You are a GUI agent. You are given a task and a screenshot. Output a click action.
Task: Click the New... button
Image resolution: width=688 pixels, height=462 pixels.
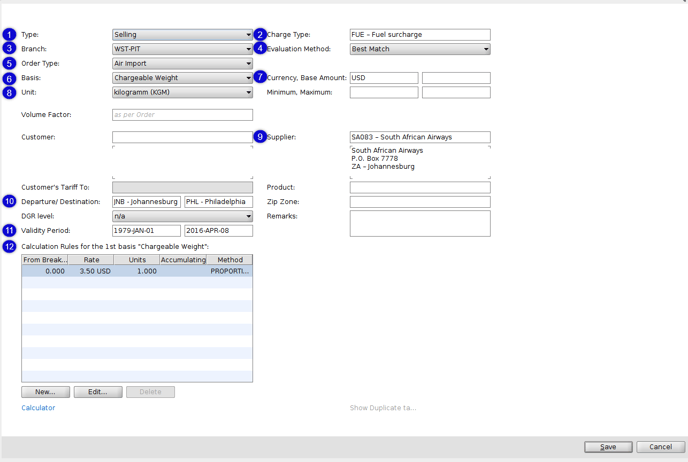pyautogui.click(x=45, y=392)
